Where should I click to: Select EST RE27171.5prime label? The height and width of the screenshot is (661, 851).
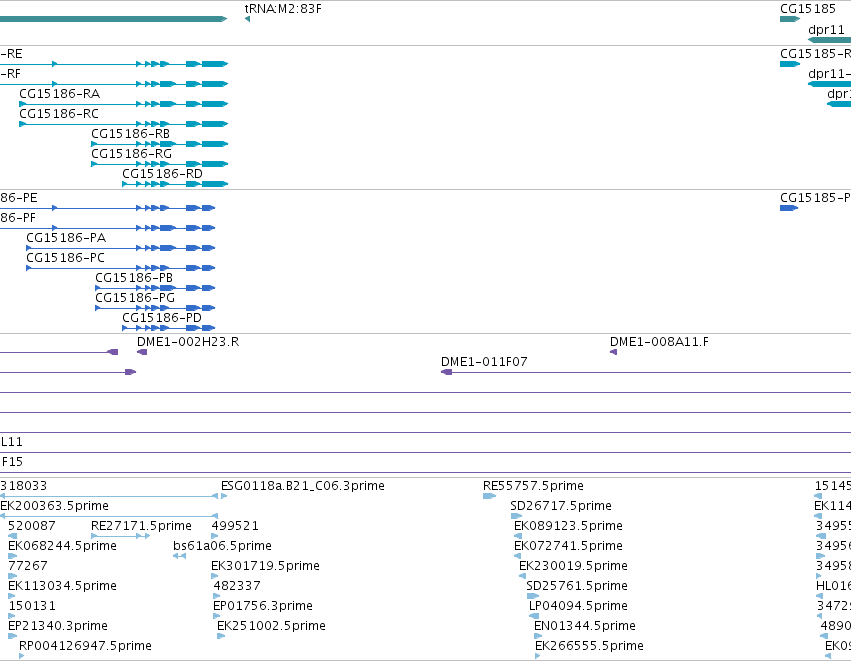click(141, 526)
